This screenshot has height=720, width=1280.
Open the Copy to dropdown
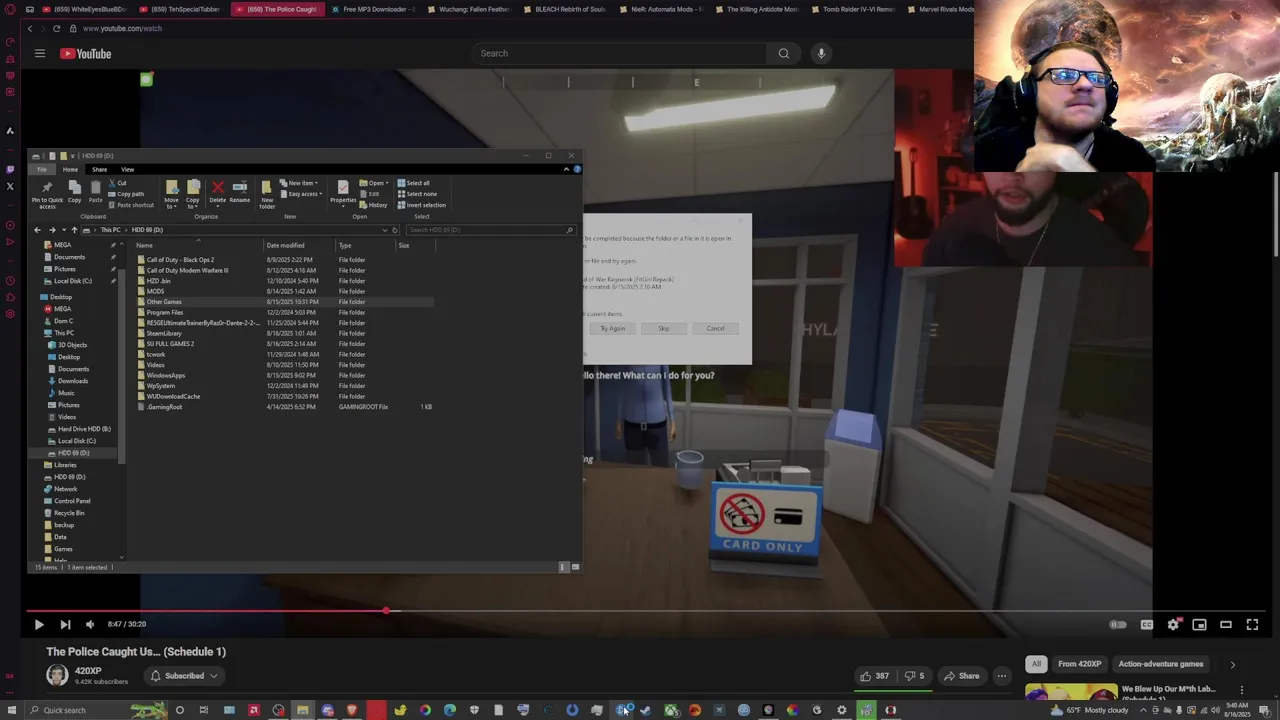193,192
